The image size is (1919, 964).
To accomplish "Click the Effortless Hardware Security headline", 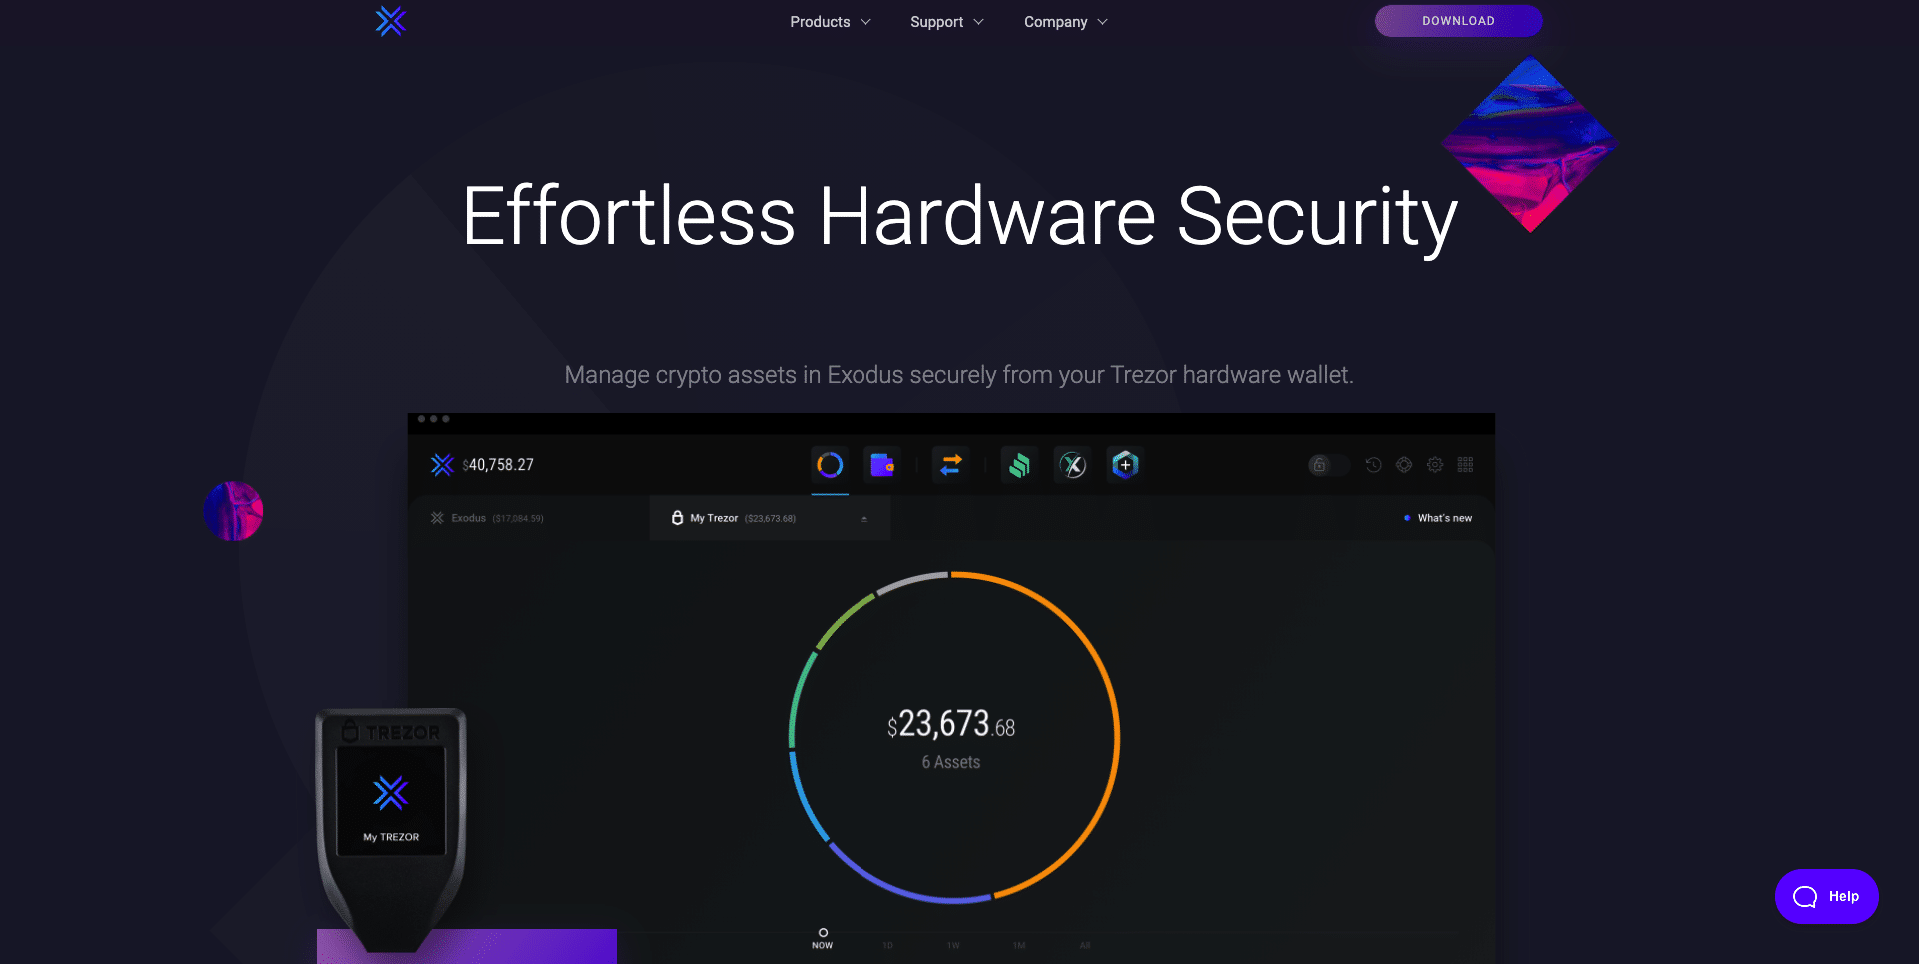I will 960,217.
